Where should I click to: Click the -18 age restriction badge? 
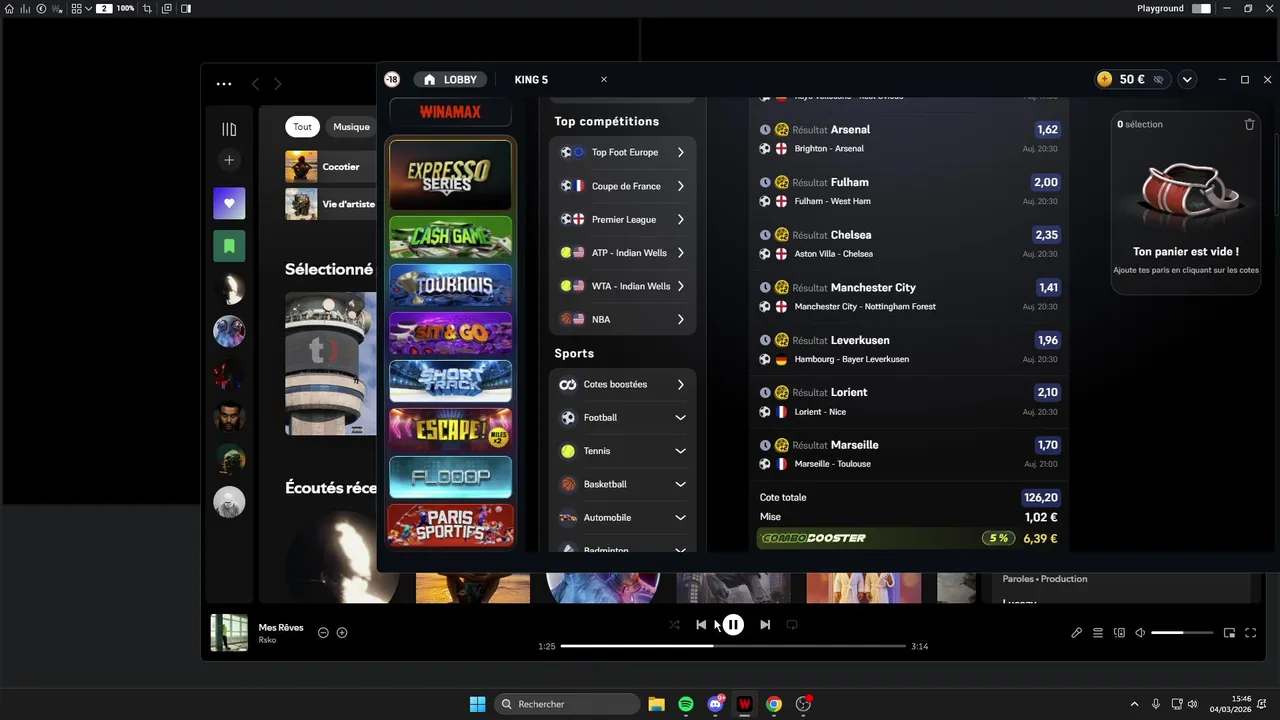coord(392,79)
